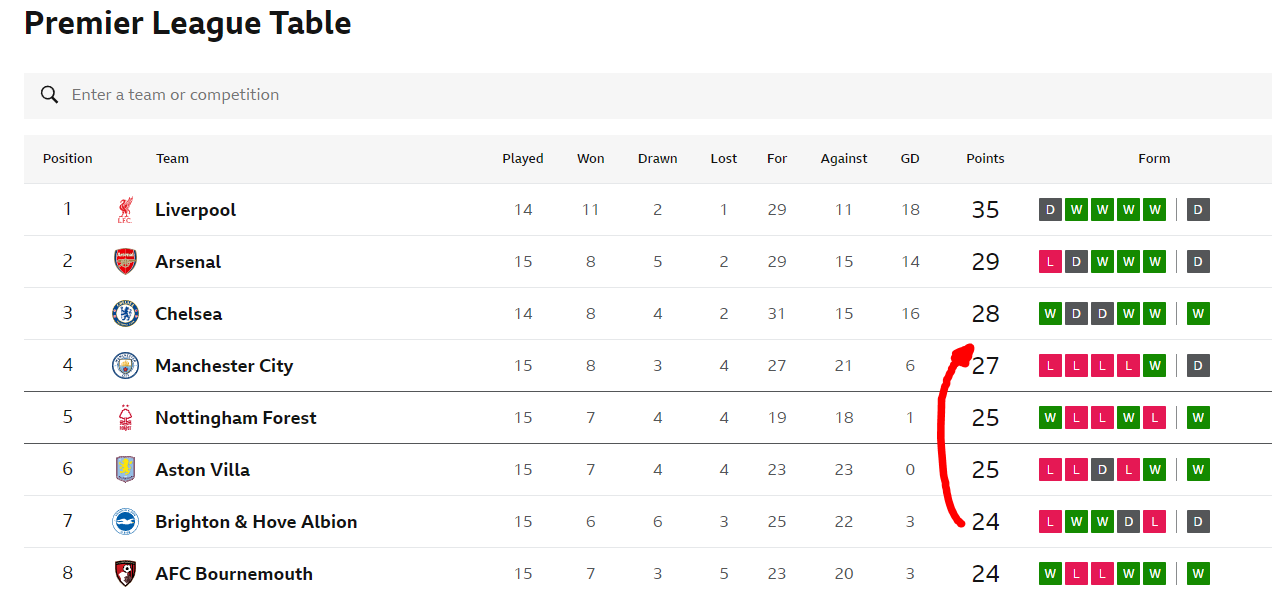Click Chelsea's latest green W form badge
Image resolution: width=1284 pixels, height=599 pixels.
pyautogui.click(x=1198, y=314)
